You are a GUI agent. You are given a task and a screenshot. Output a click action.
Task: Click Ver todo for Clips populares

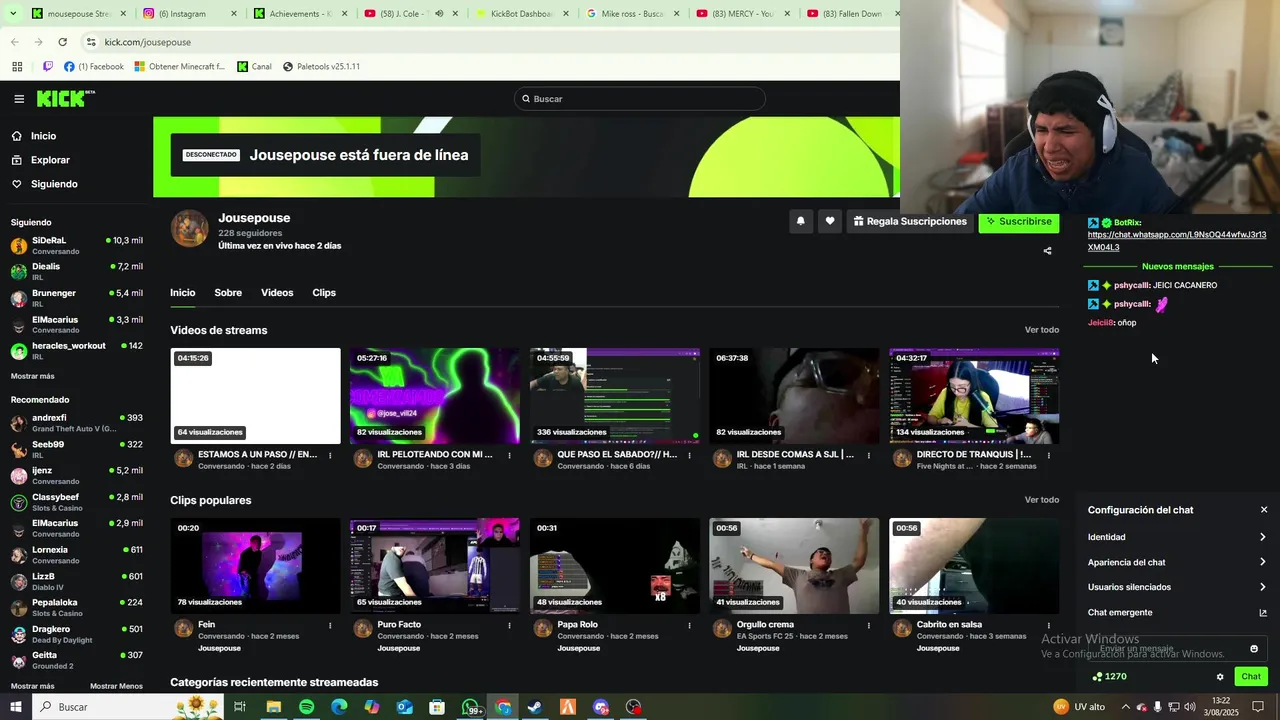(x=1041, y=500)
